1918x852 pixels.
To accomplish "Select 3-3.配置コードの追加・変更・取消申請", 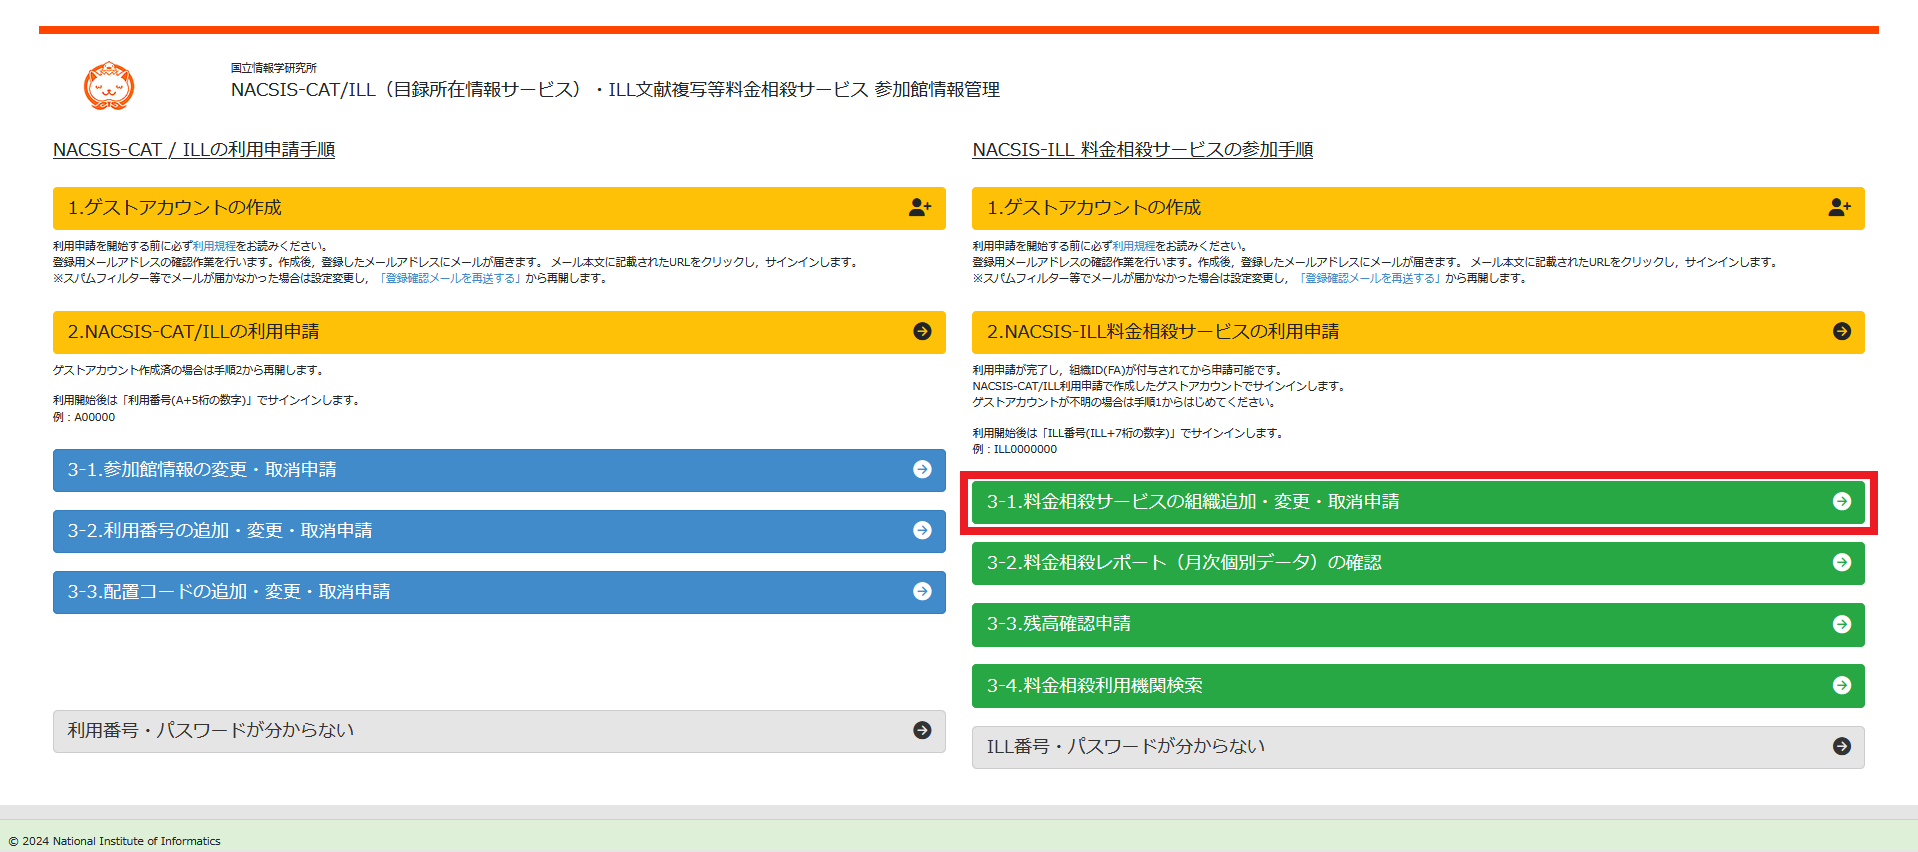I will pos(499,592).
